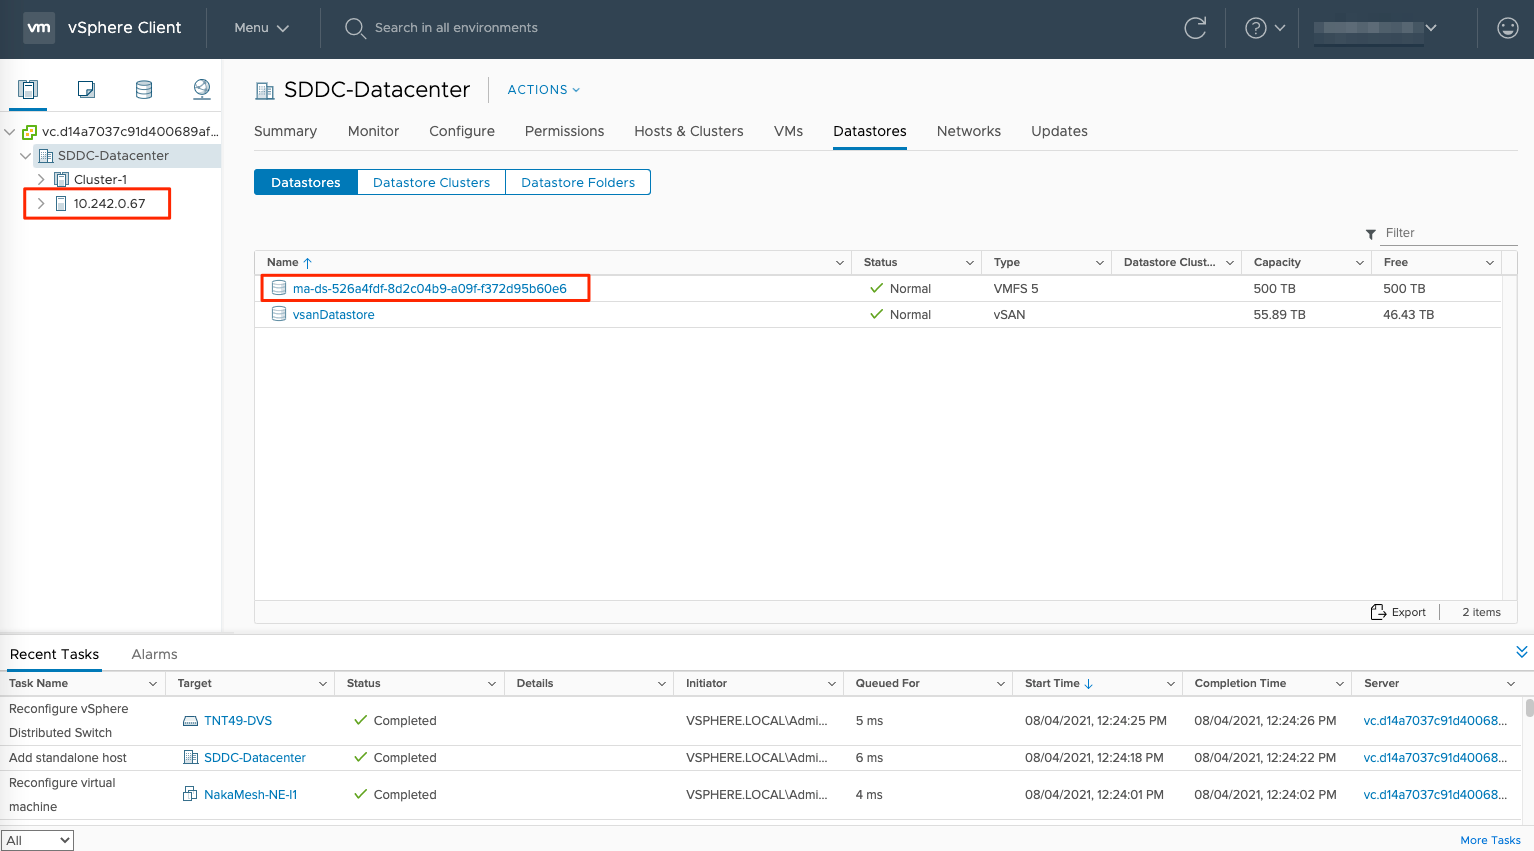Click the smiley feedback icon
Viewport: 1534px width, 851px height.
[1507, 28]
